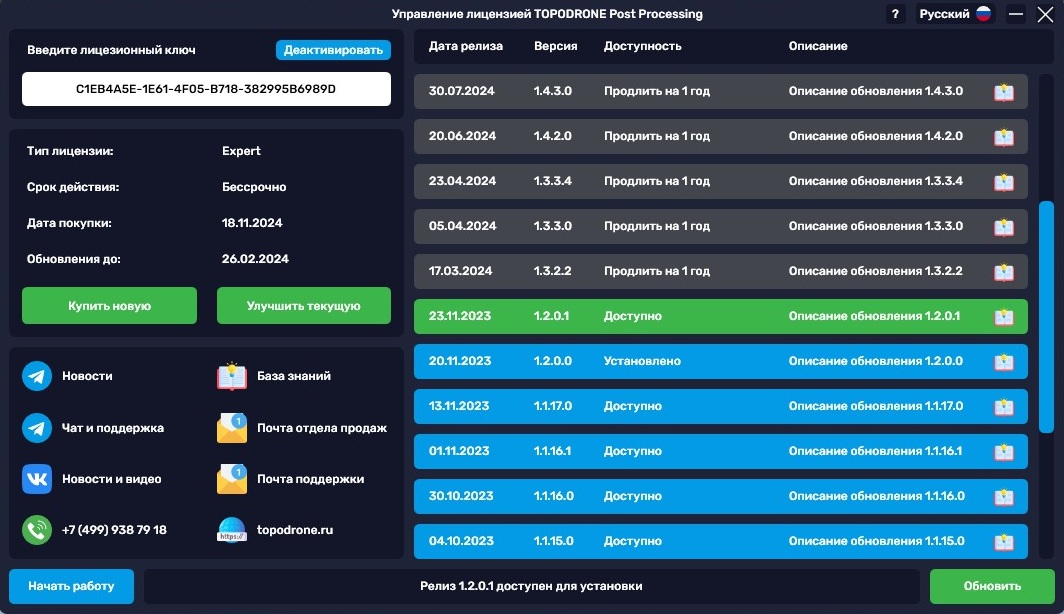Open the description icon for update 1.1.17.0
This screenshot has height=614, width=1064.
click(1004, 406)
